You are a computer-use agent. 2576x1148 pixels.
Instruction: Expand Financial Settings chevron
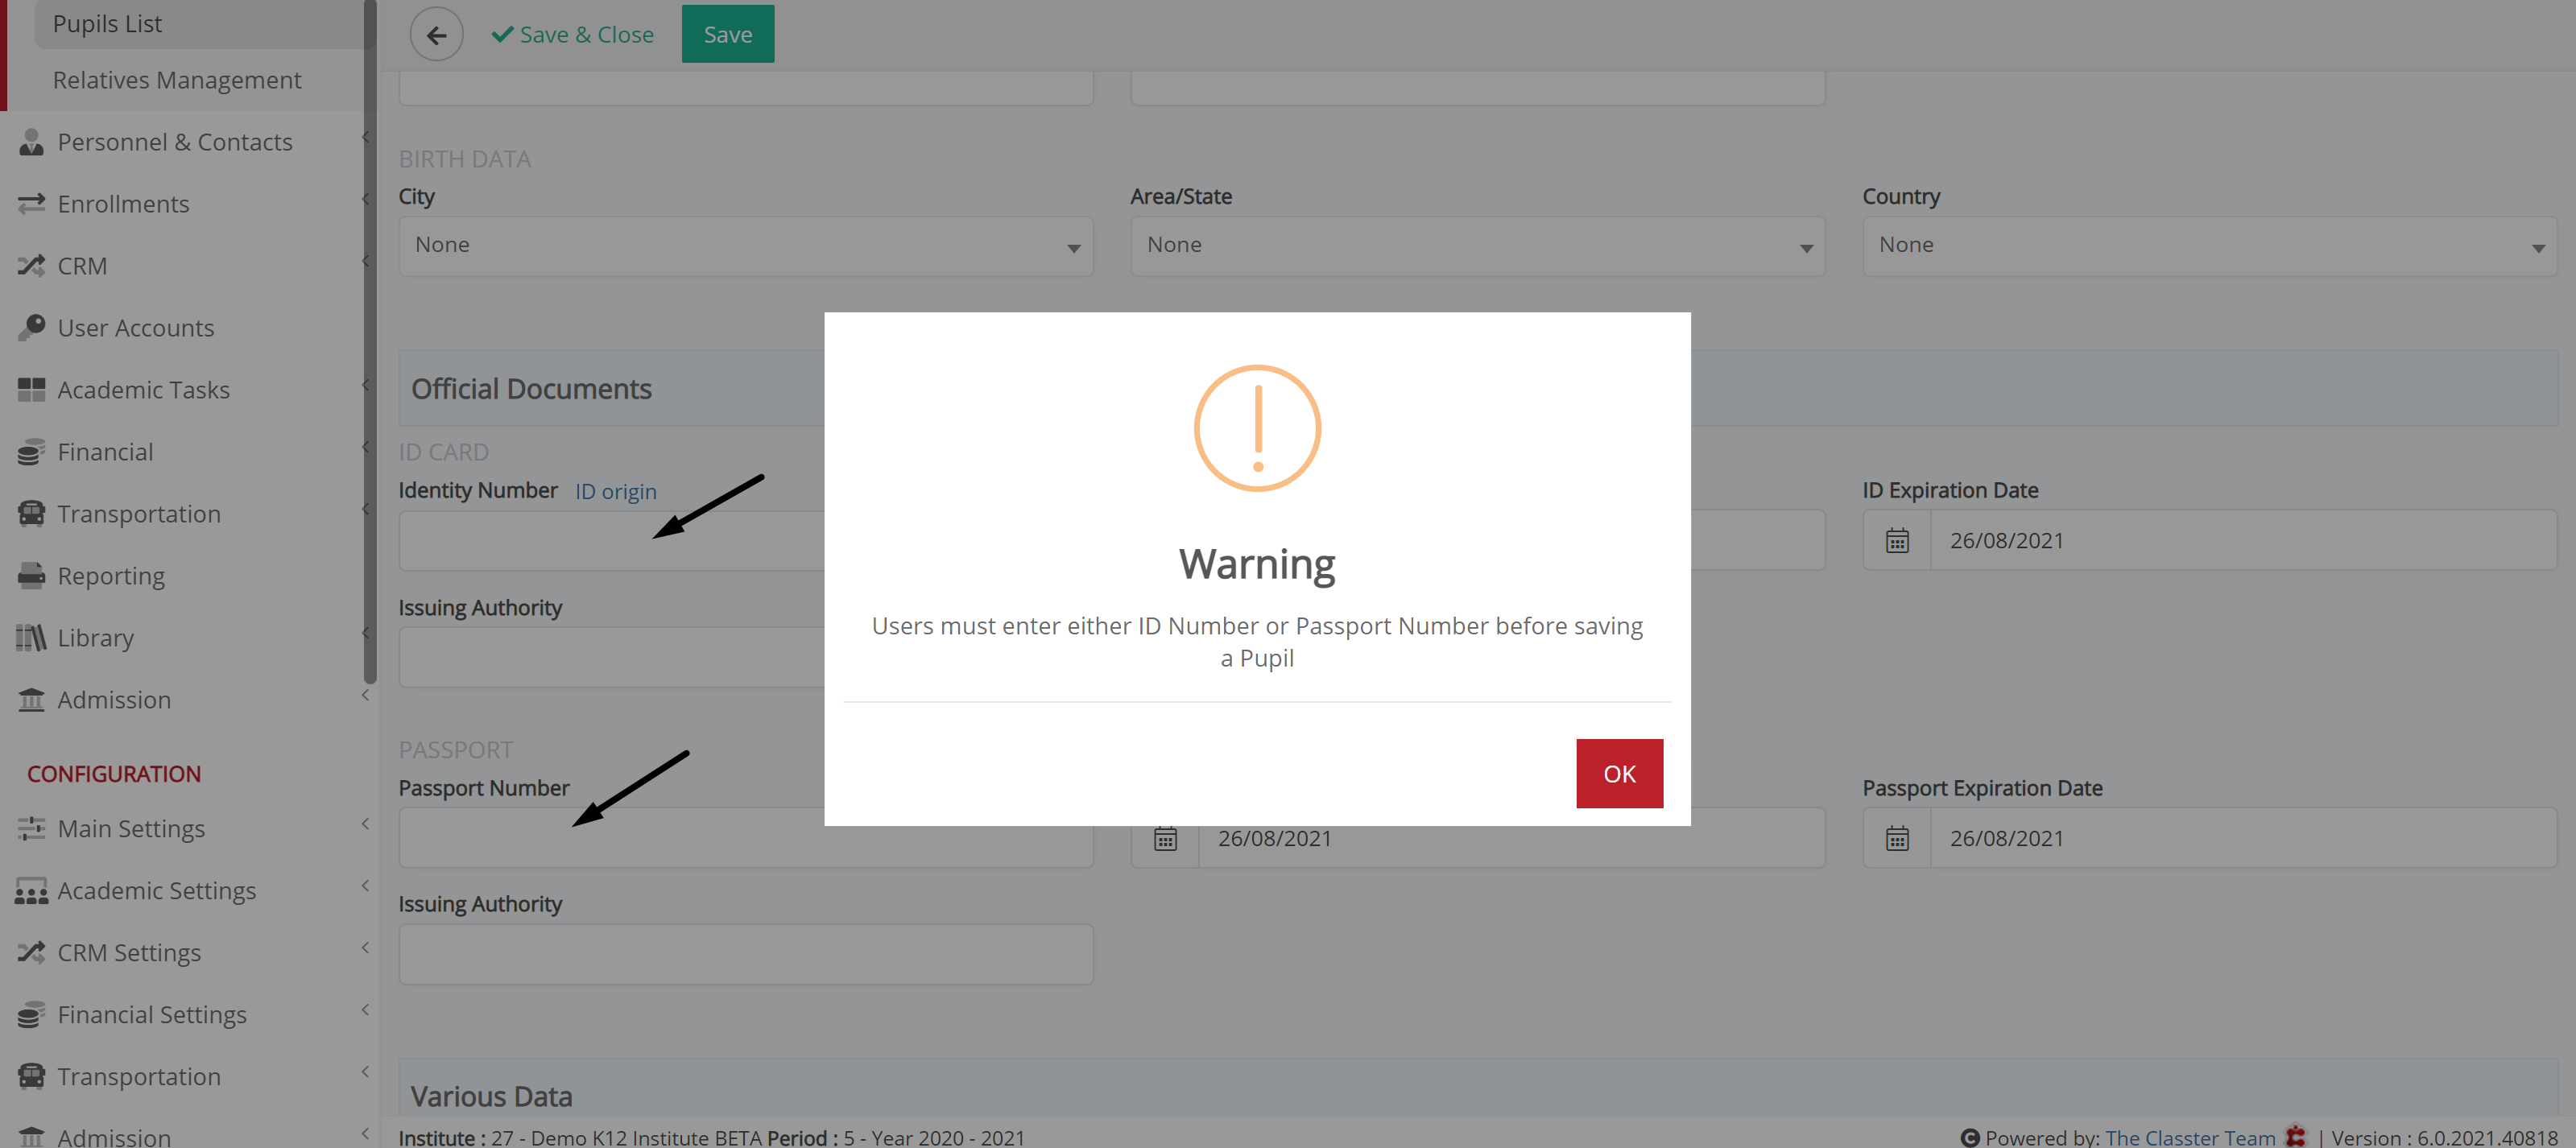(x=365, y=1010)
